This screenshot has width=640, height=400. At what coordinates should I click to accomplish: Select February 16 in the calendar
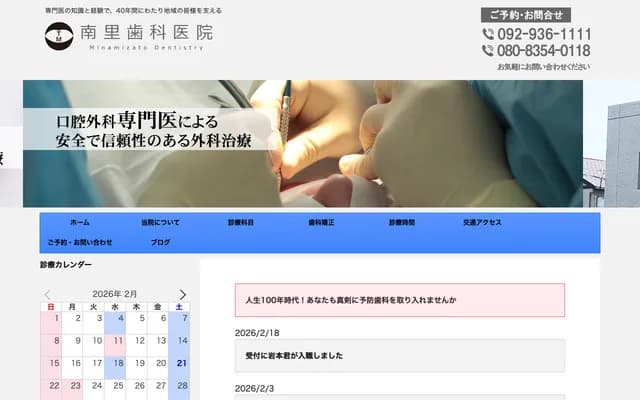coord(72,368)
